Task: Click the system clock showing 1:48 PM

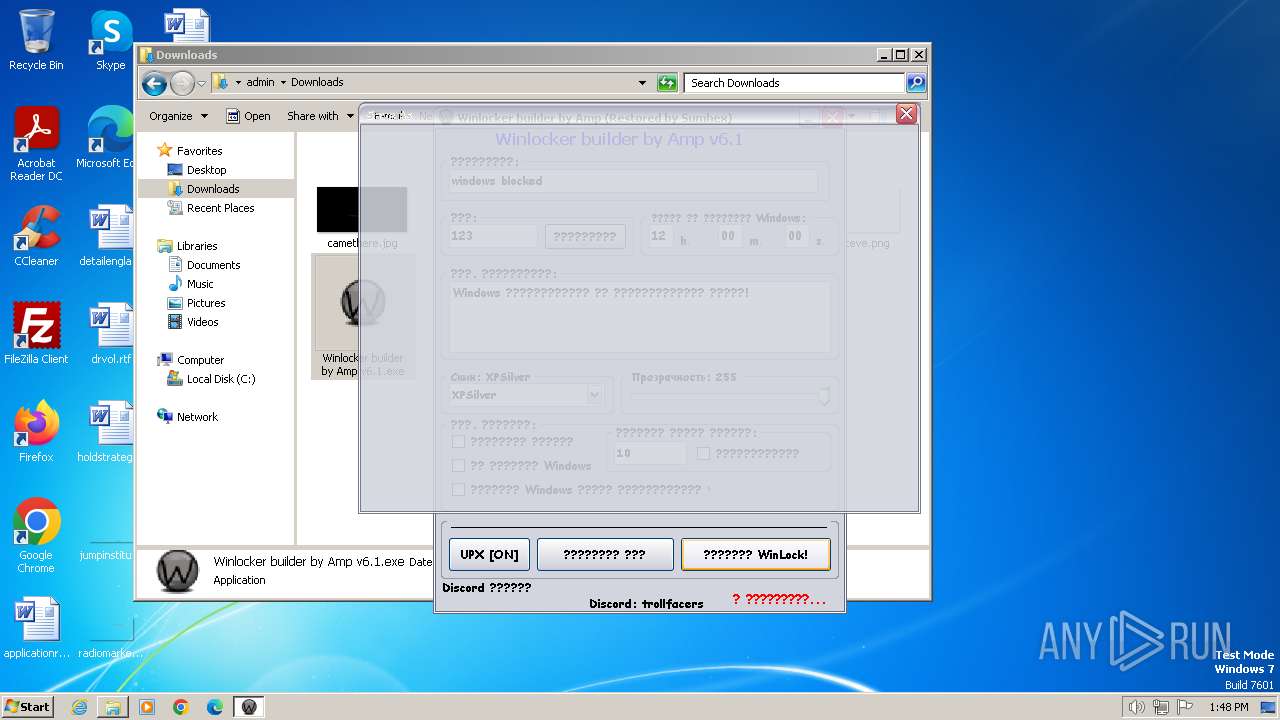Action: 1228,707
